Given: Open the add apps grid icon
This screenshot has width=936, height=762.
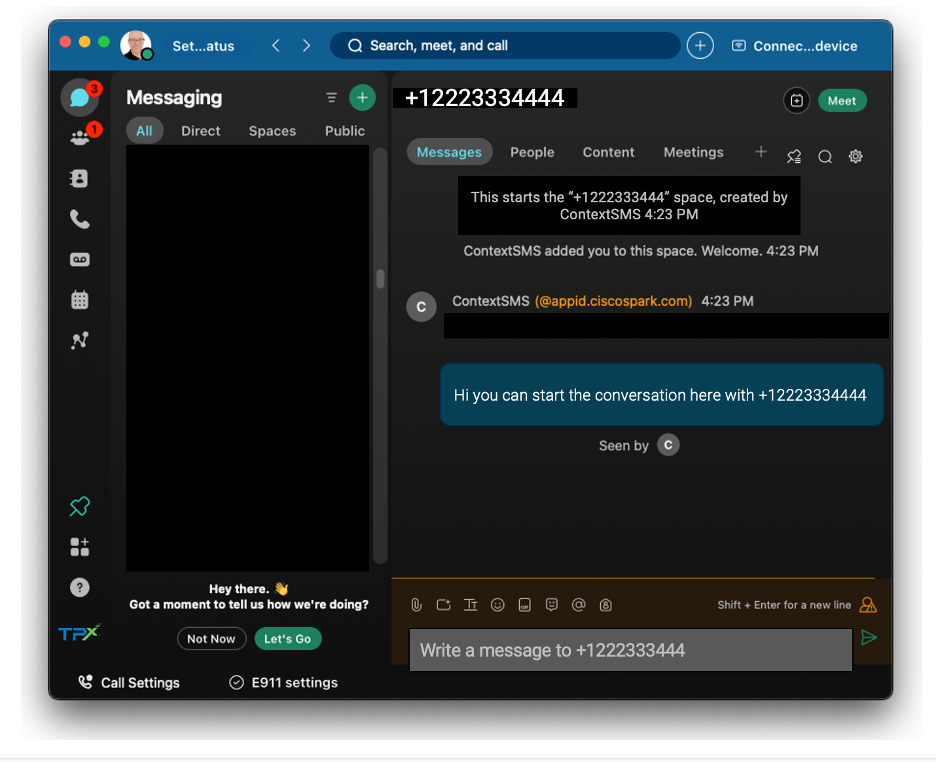Looking at the screenshot, I should tap(79, 547).
